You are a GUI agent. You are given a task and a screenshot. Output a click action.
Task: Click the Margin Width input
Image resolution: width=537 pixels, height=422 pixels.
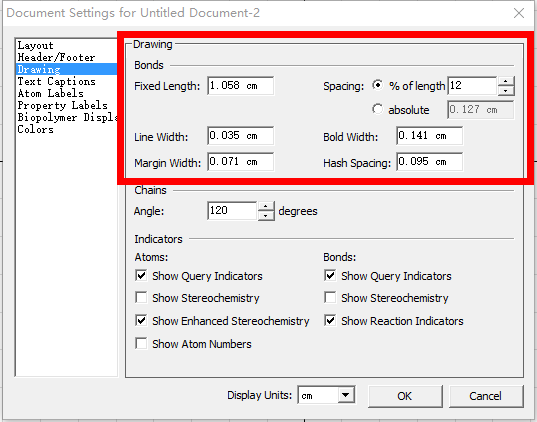[240, 162]
